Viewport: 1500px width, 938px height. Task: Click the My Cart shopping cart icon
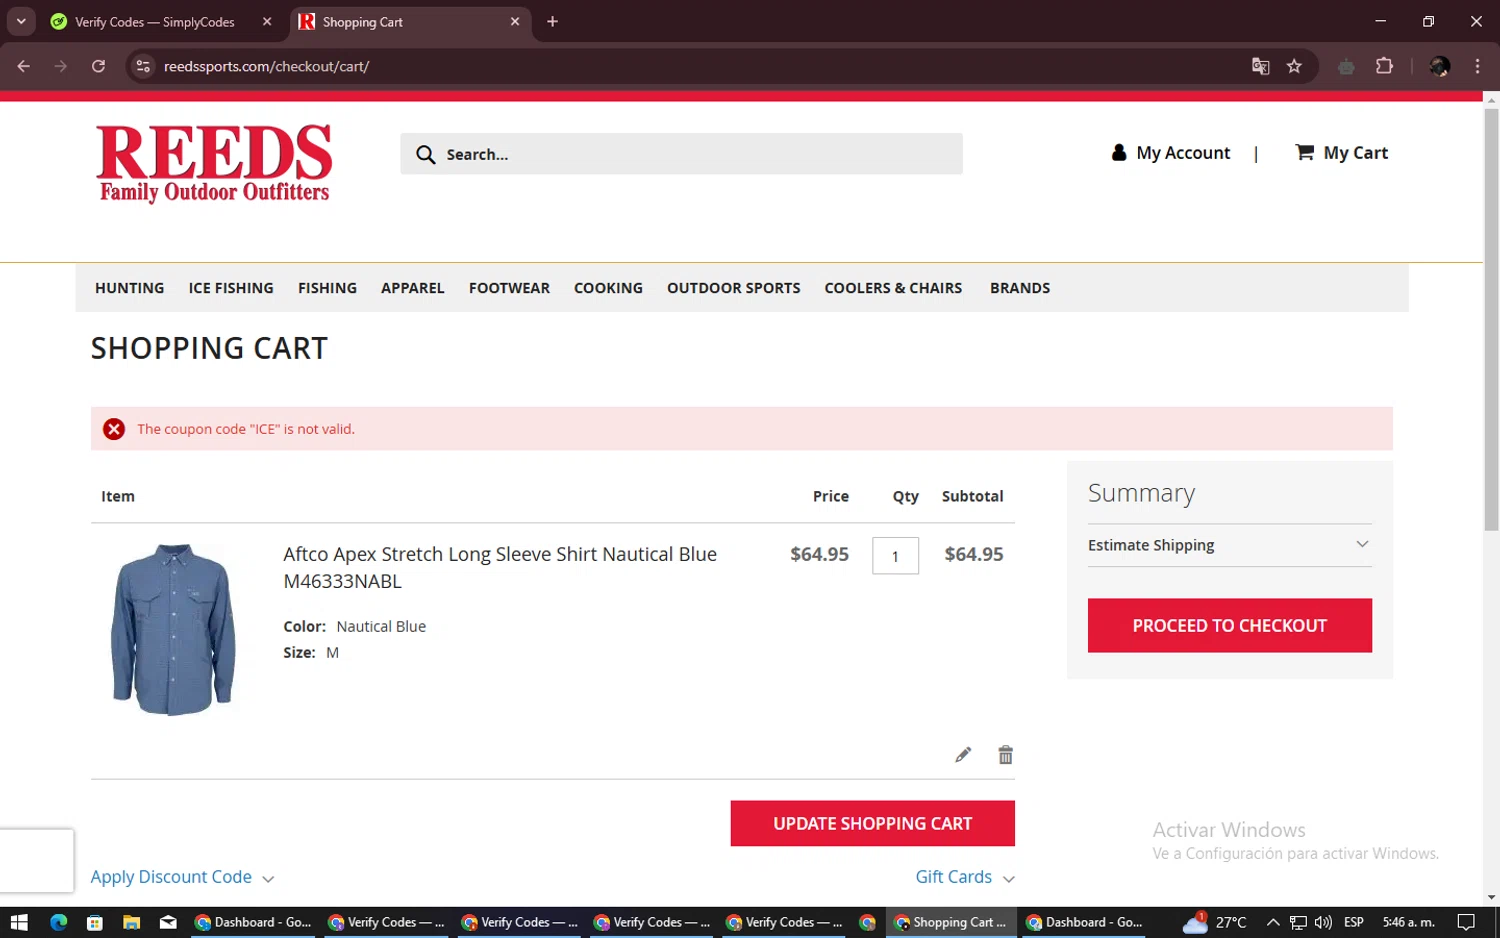[x=1304, y=152]
